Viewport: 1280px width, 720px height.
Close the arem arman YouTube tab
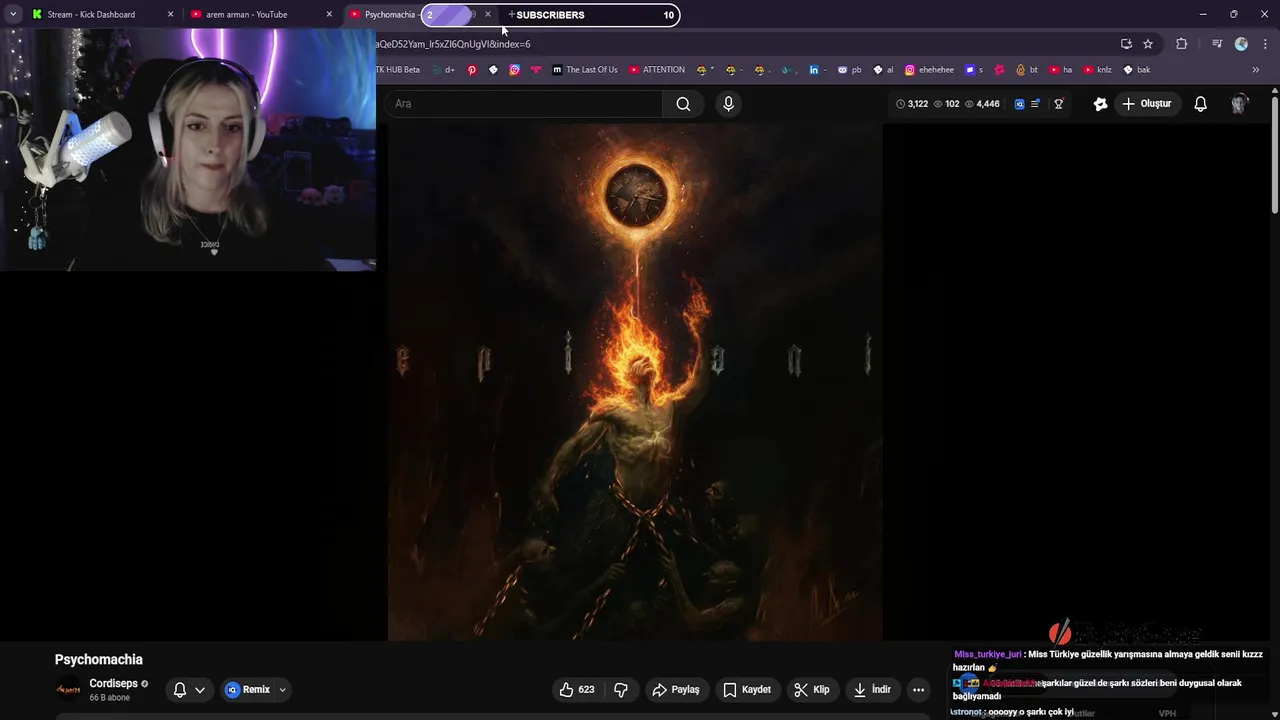click(329, 14)
